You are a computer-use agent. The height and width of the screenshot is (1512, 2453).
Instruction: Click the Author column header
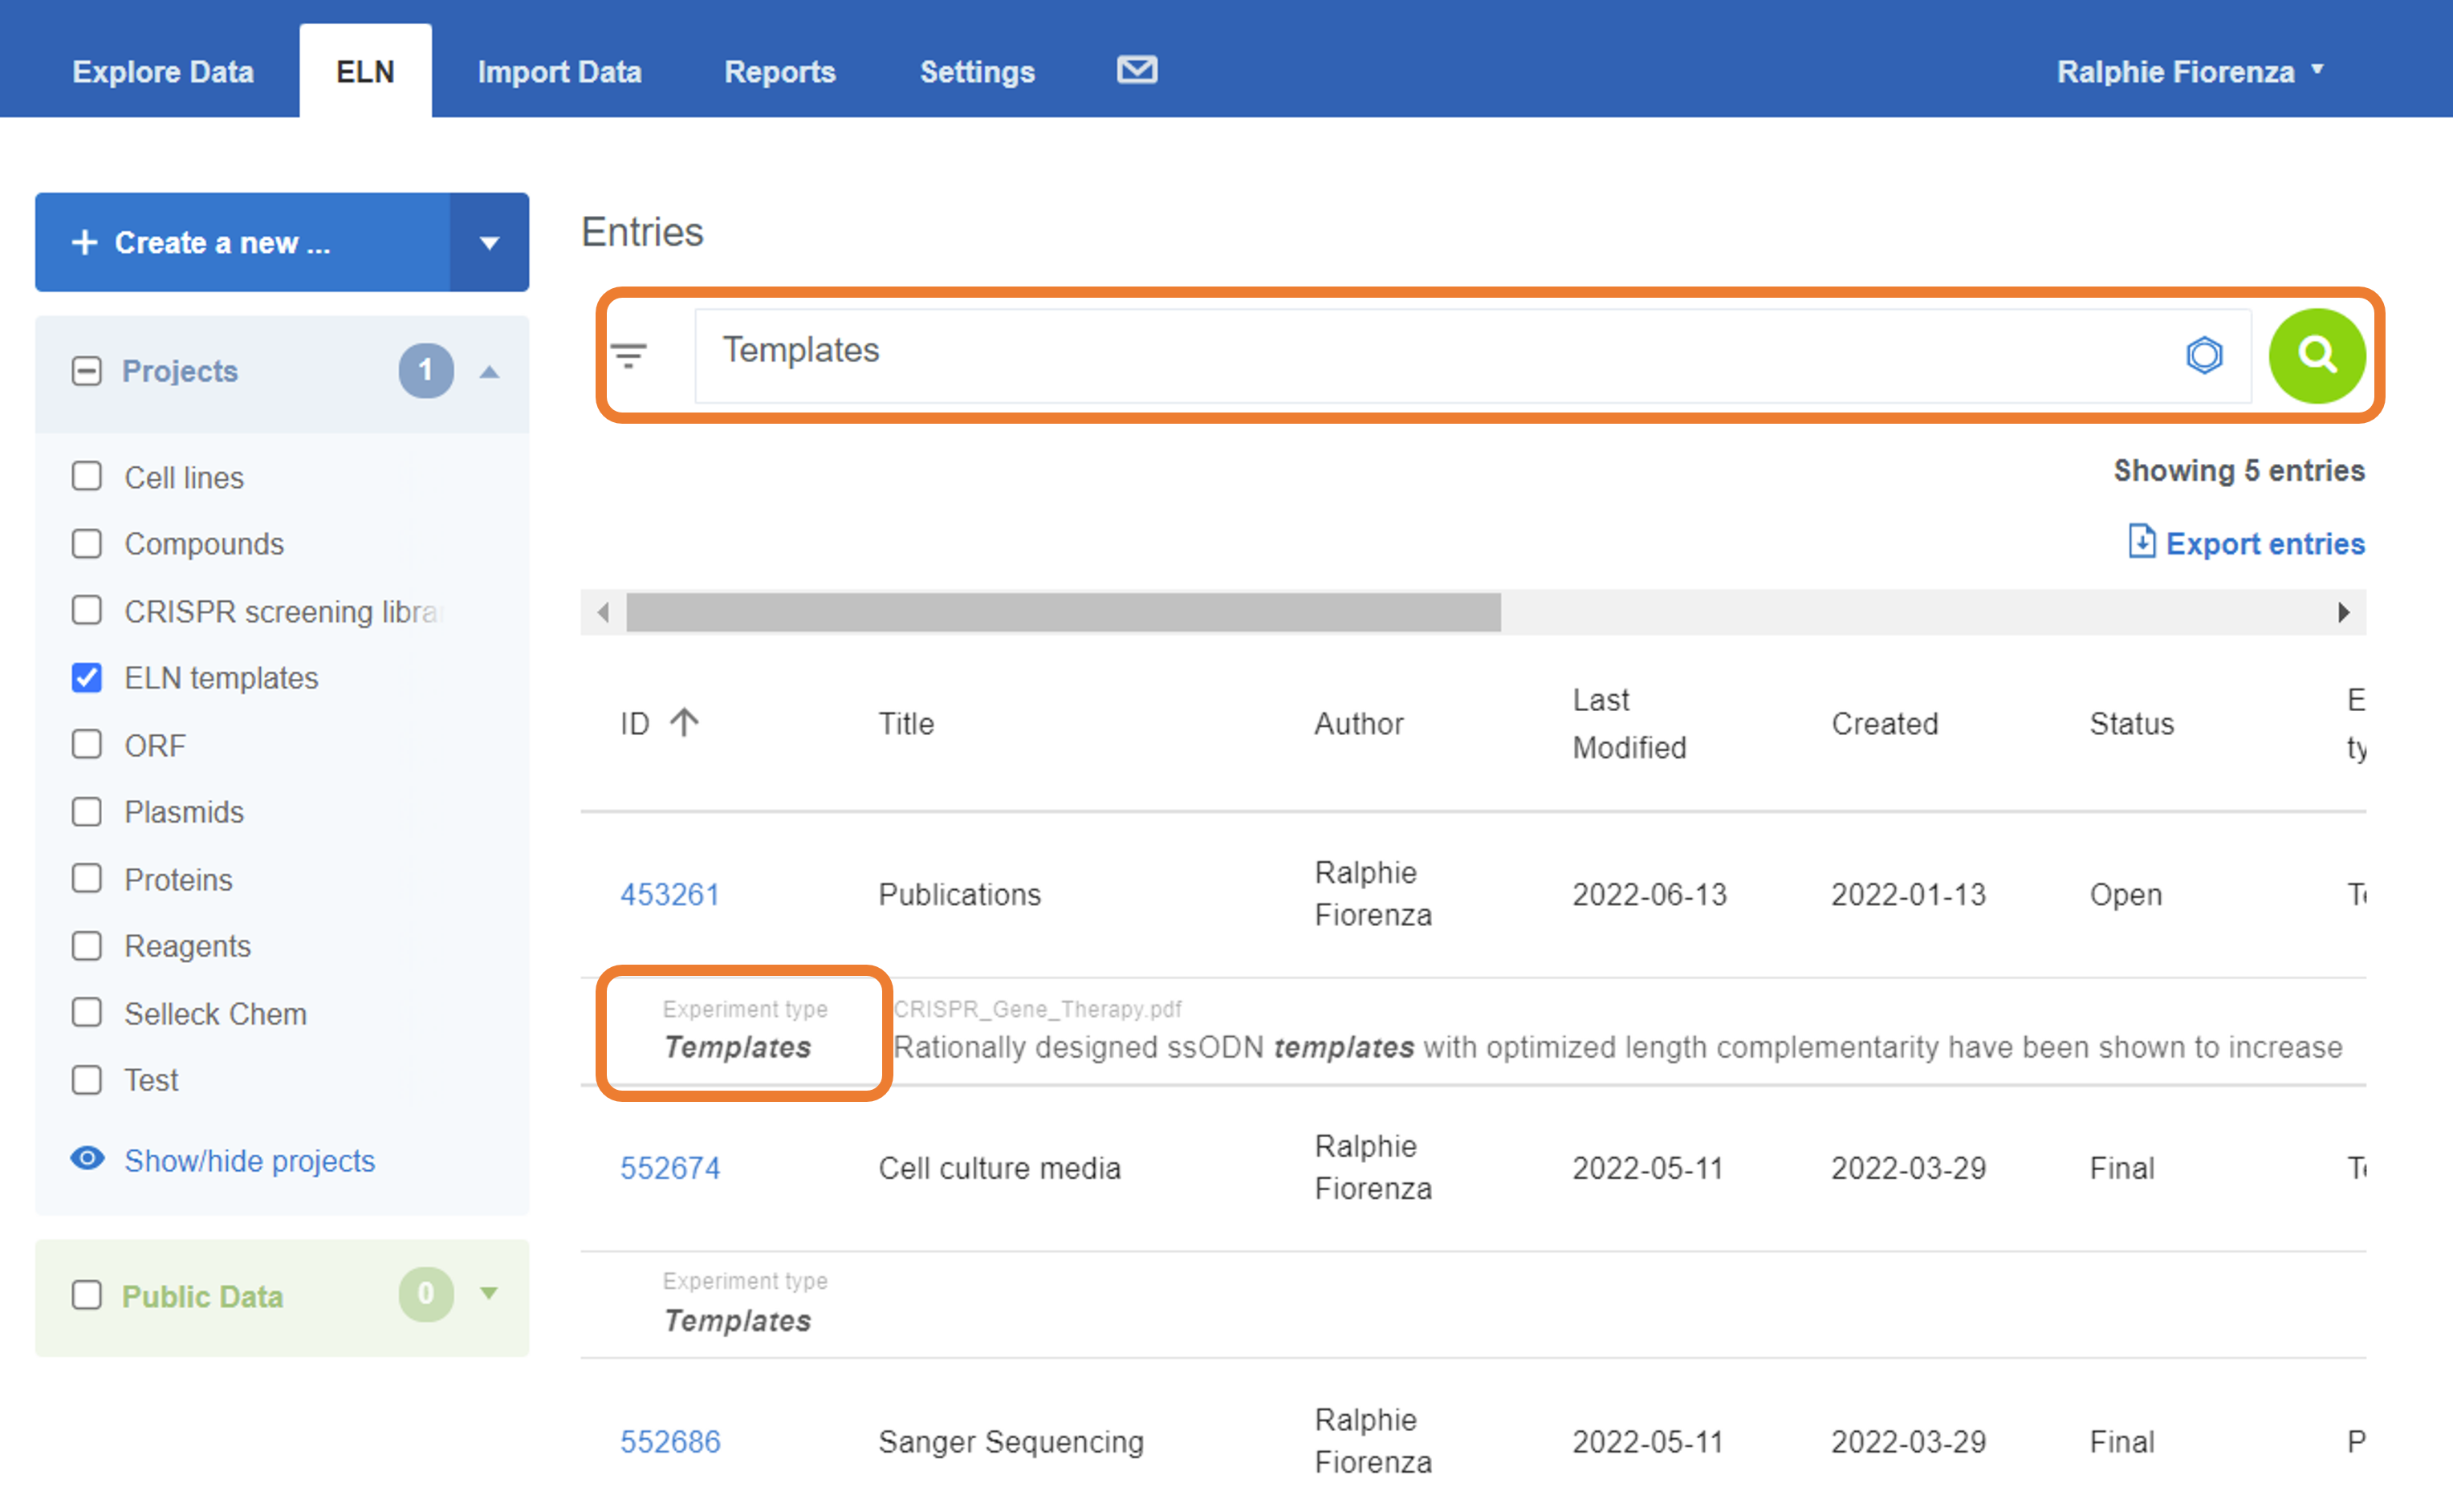click(1358, 723)
